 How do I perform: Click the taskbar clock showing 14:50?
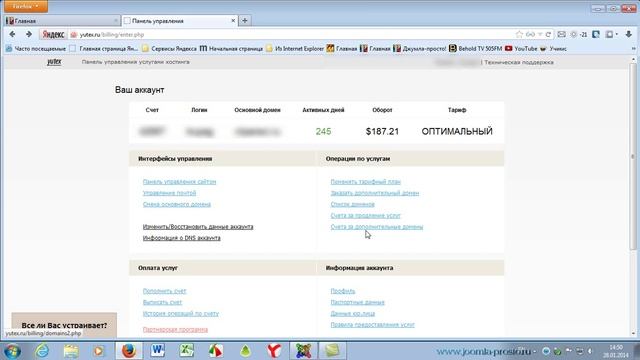616,351
